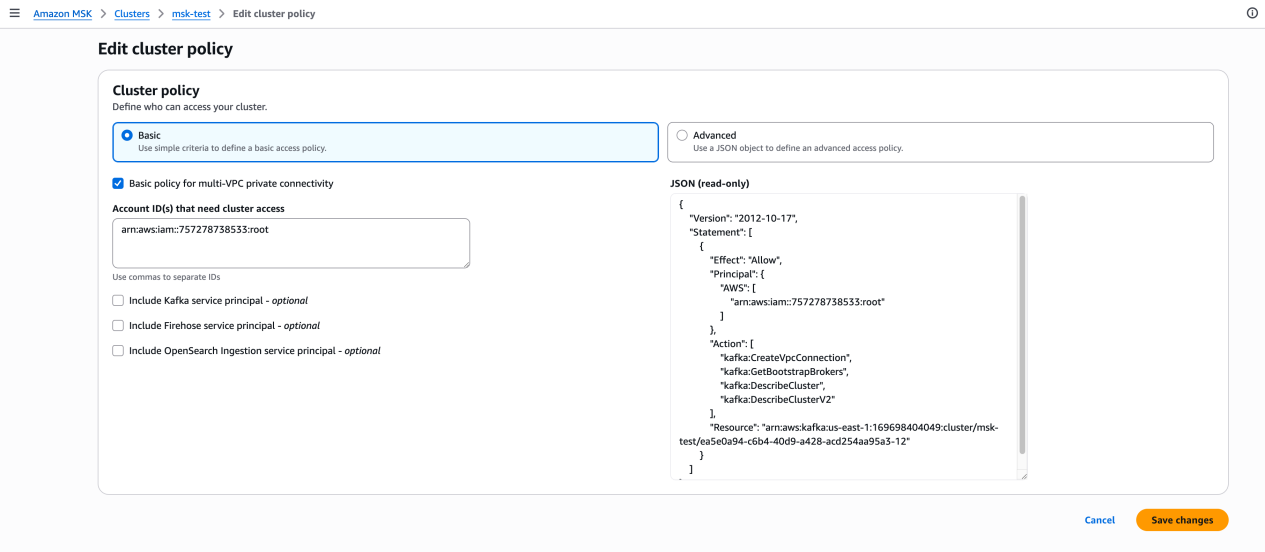The height and width of the screenshot is (552, 1265).
Task: Go to Amazon MSK breadcrumb link
Action: (62, 14)
